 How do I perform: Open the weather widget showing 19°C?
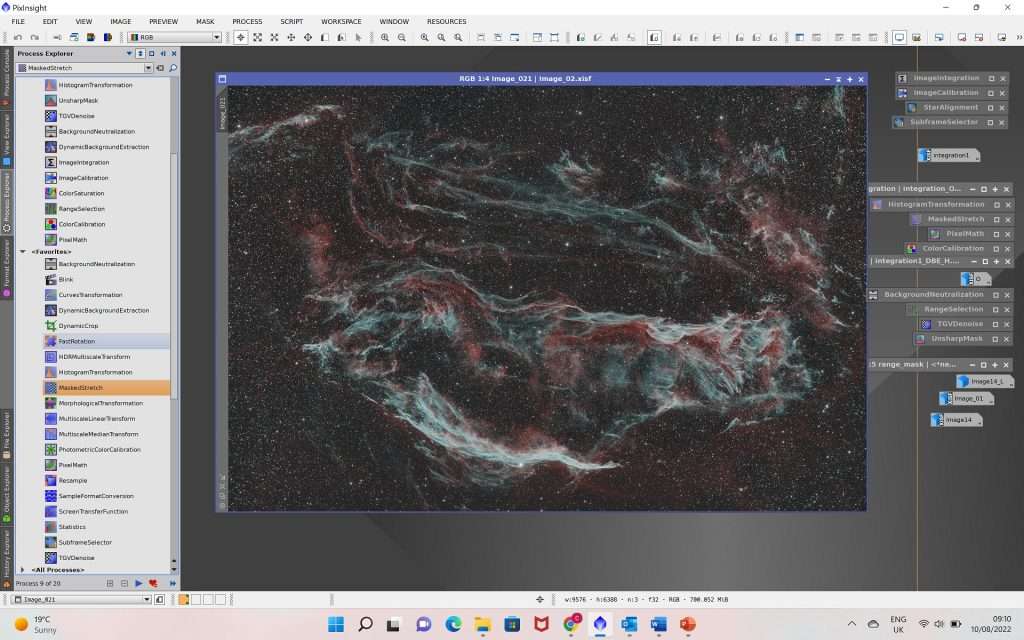37,624
